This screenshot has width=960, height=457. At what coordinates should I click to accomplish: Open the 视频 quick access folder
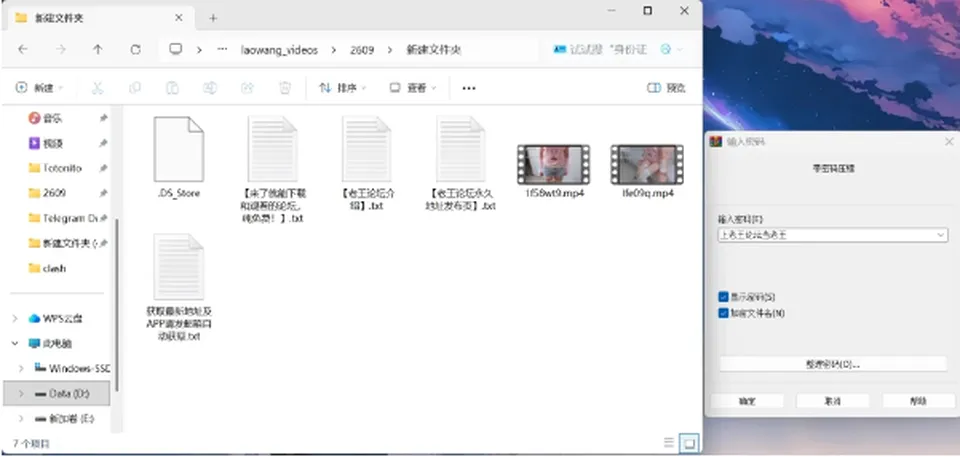[x=53, y=143]
